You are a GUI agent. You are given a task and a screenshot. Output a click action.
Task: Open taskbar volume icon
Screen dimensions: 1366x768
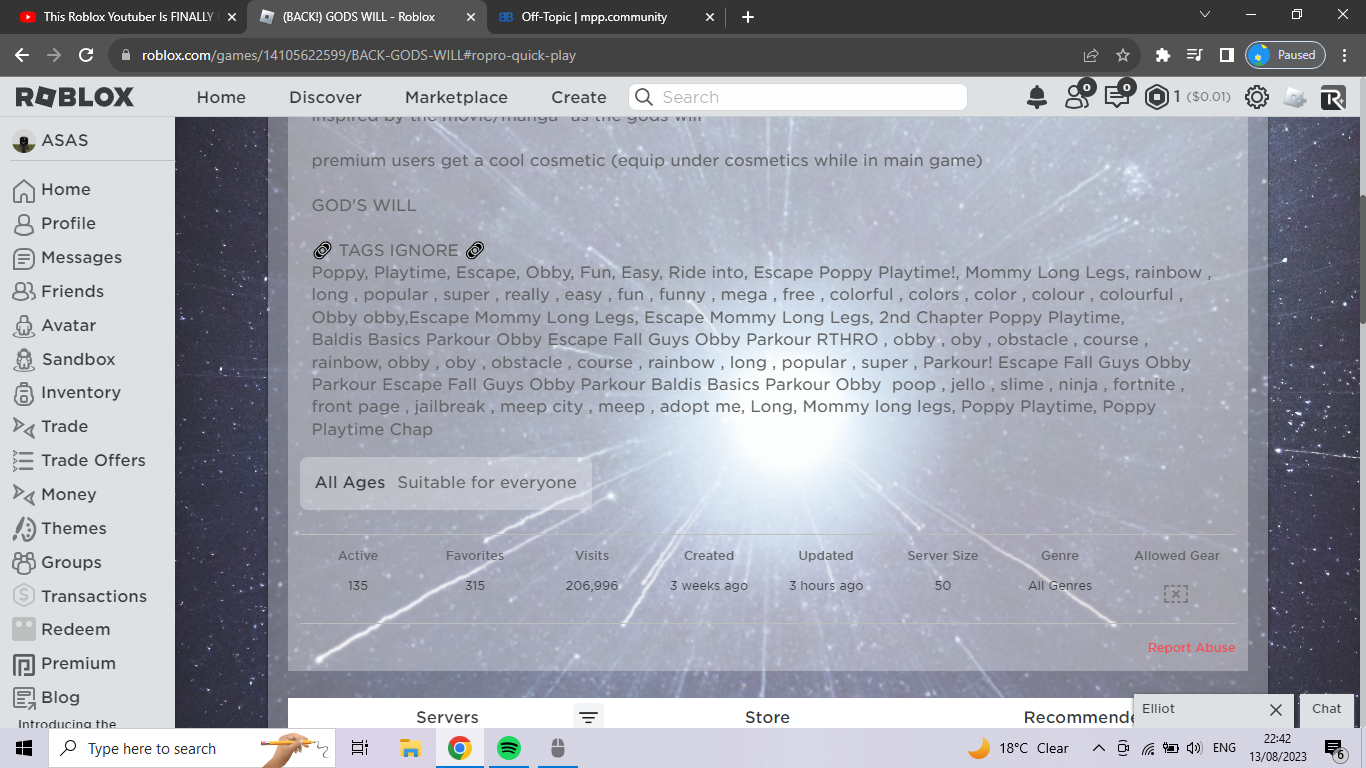pos(1193,748)
